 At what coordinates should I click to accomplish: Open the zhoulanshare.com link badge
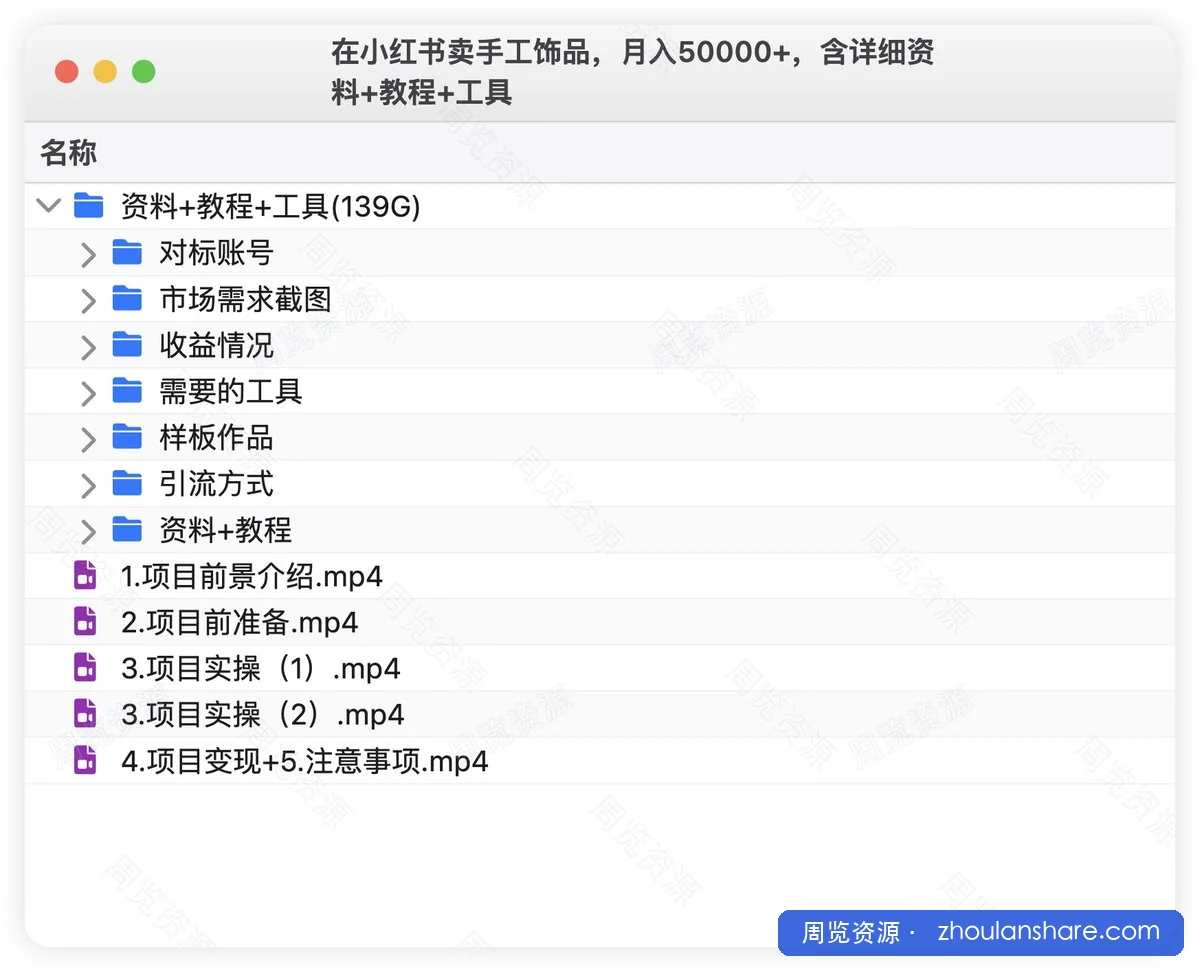click(980, 932)
